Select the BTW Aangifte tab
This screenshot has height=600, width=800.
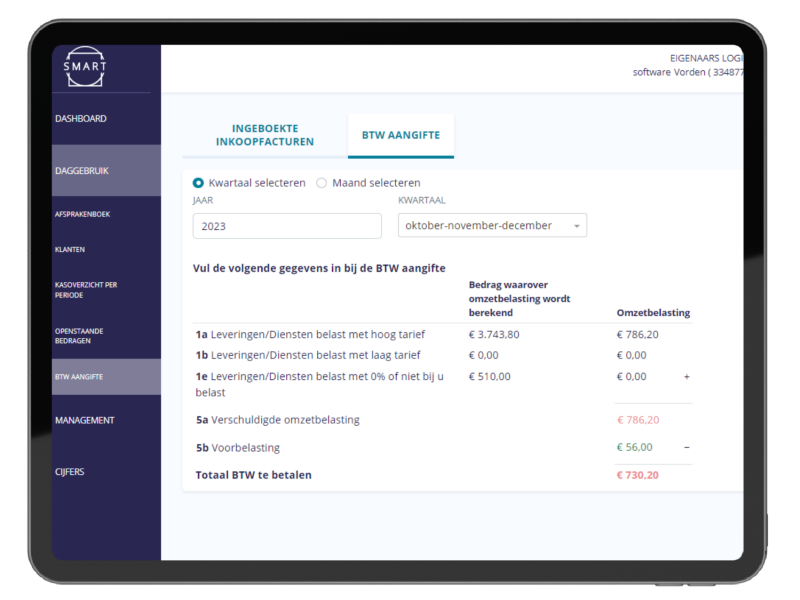[x=401, y=135]
